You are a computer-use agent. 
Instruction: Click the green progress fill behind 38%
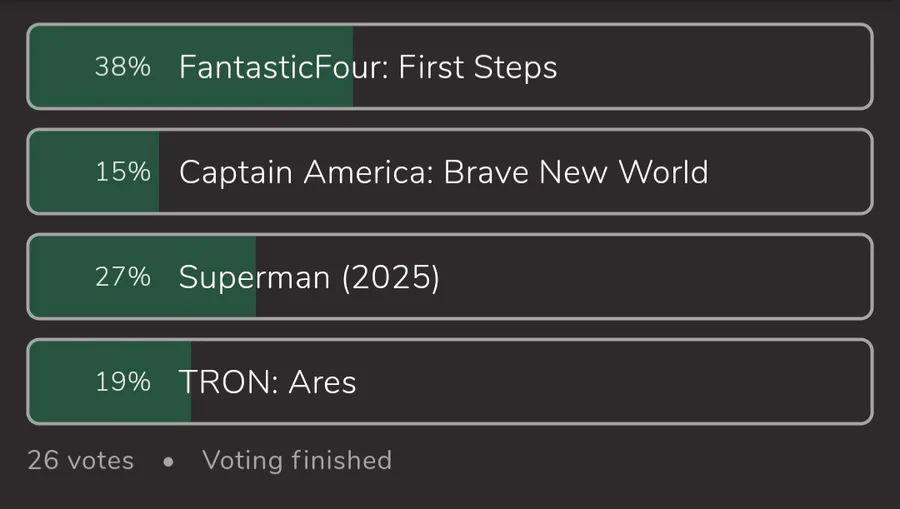point(60,67)
